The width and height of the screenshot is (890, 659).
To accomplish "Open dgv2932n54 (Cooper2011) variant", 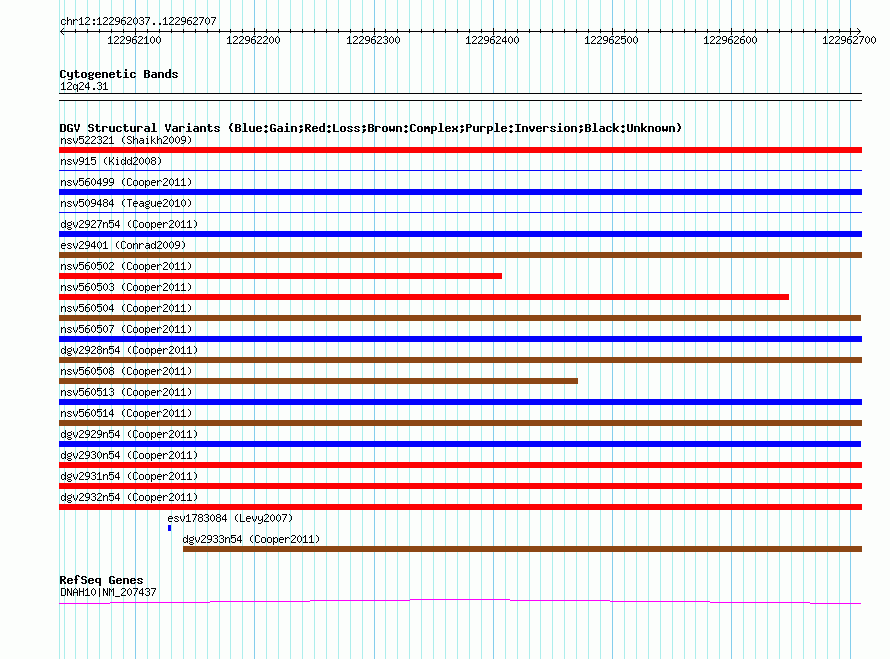I will [129, 497].
